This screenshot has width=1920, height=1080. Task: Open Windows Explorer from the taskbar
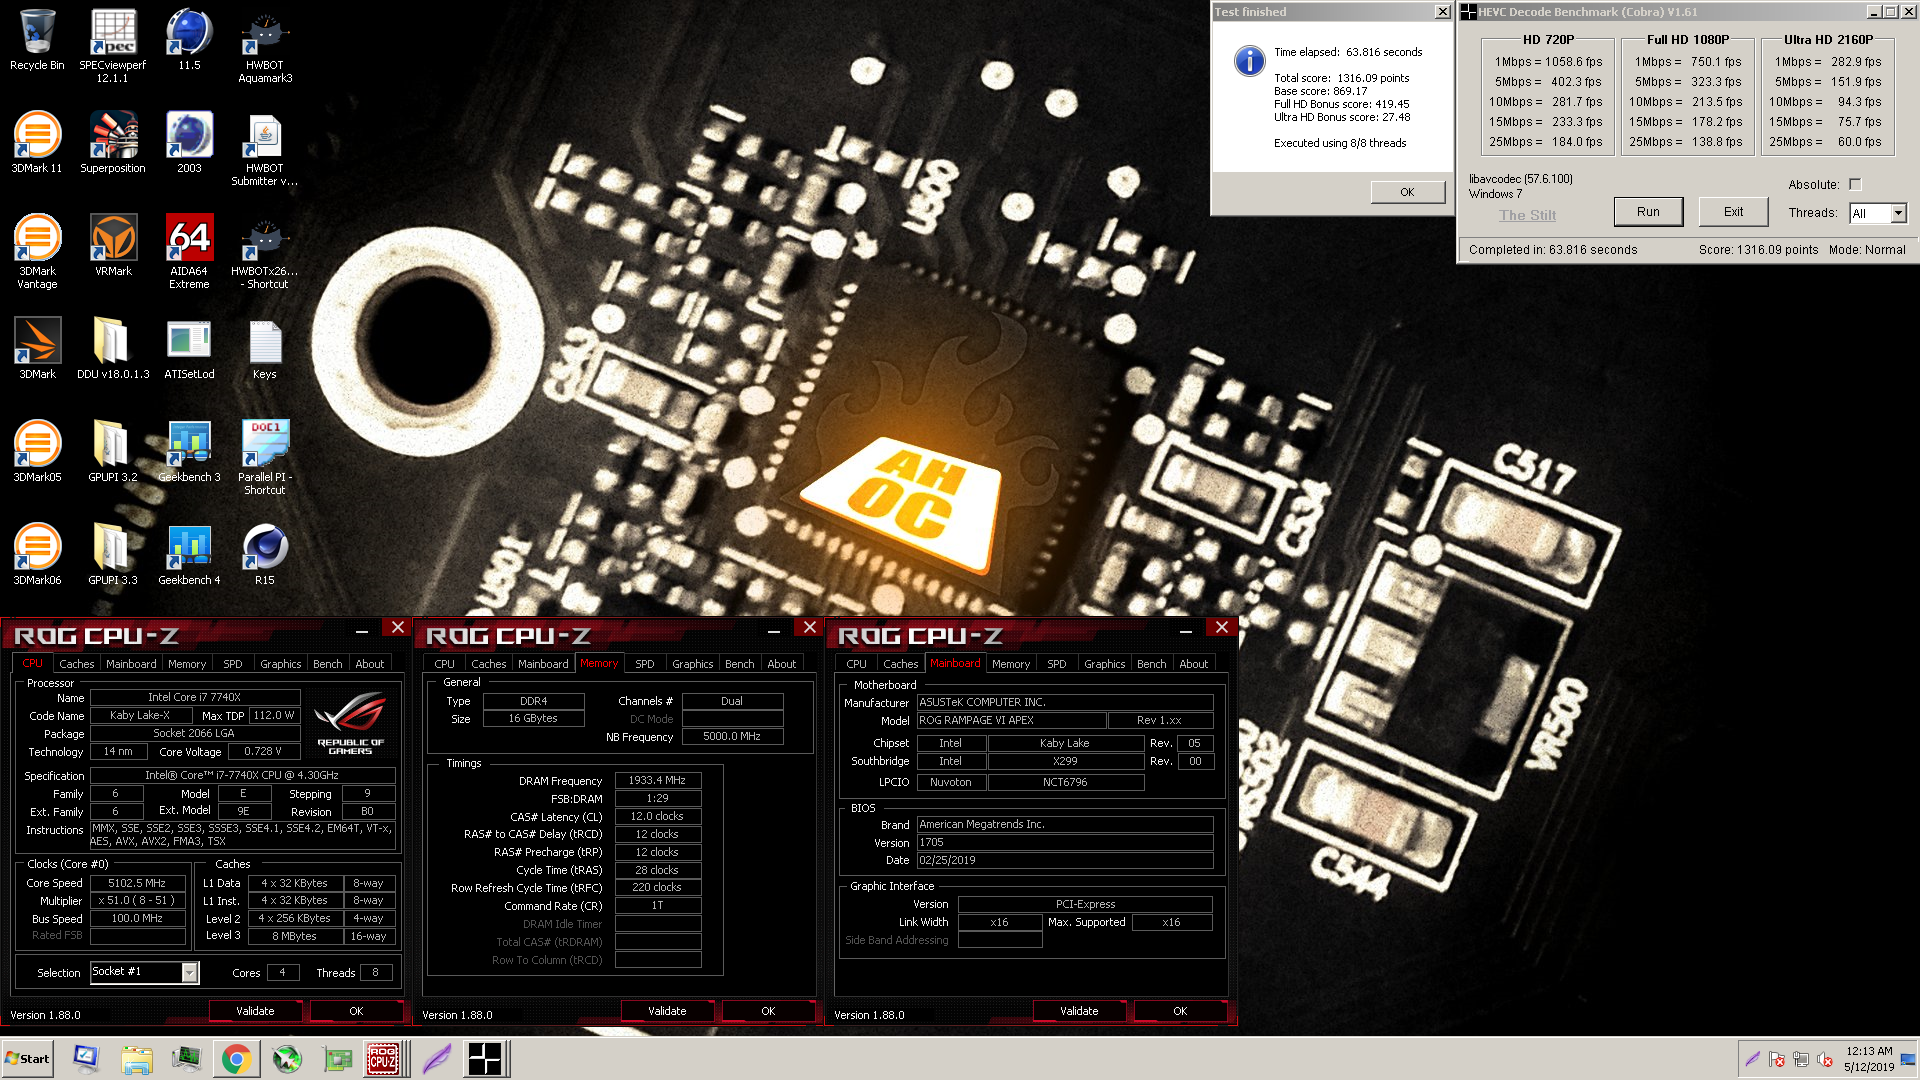pyautogui.click(x=137, y=1059)
